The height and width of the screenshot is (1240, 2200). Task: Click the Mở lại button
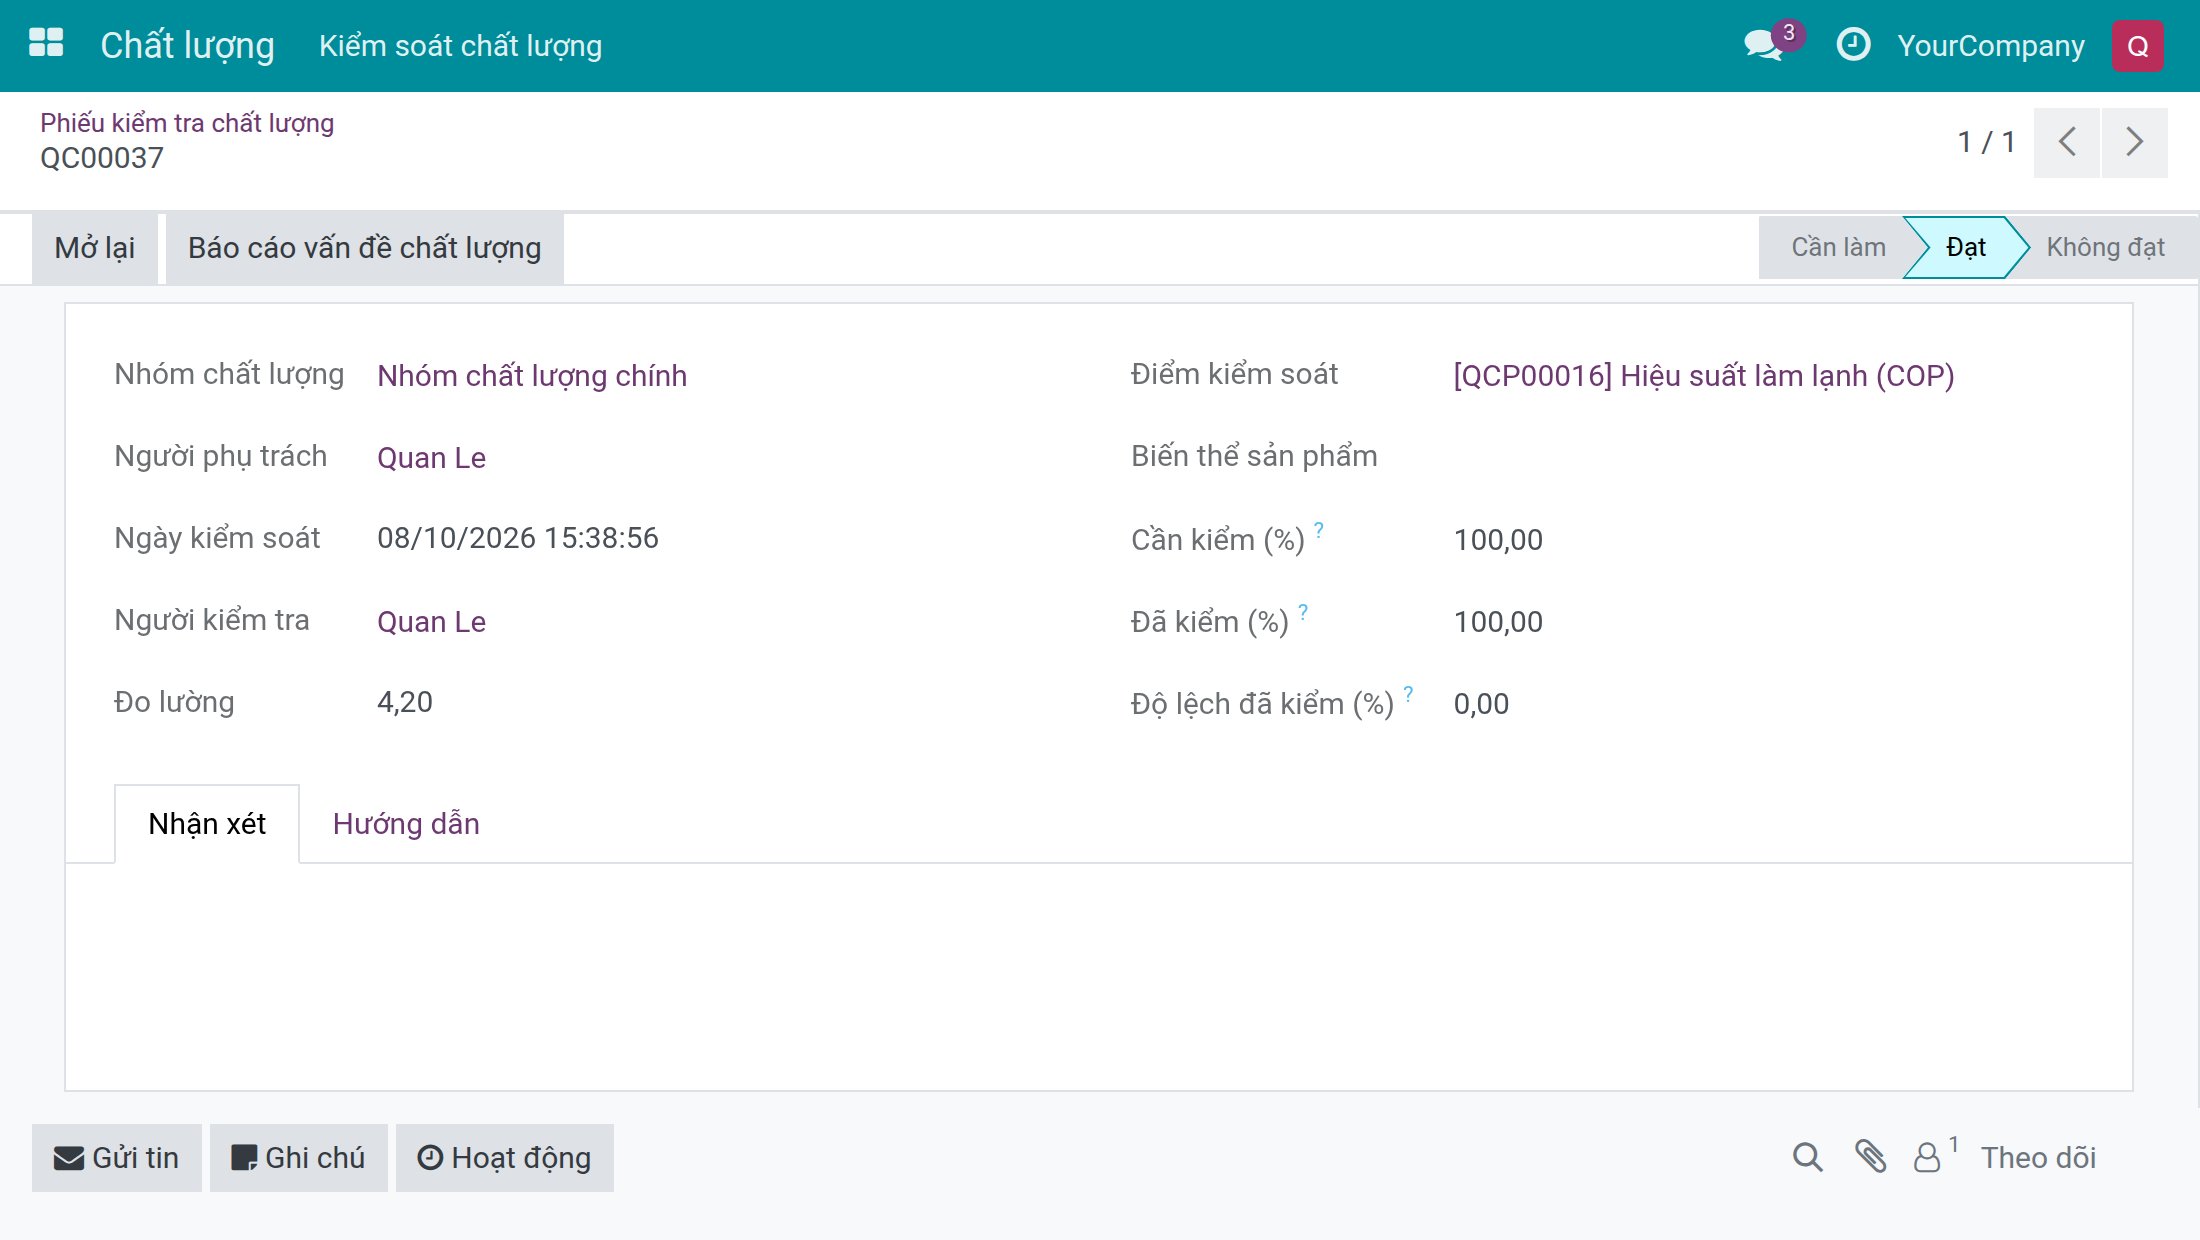click(95, 248)
